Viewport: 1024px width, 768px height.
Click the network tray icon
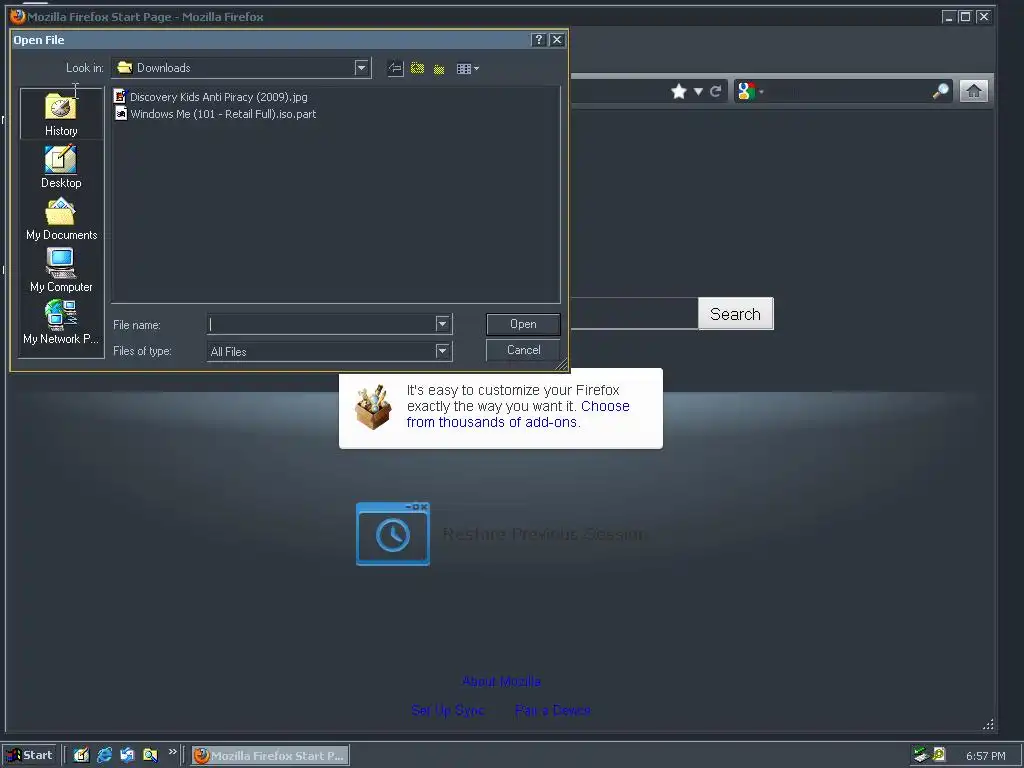coord(921,755)
